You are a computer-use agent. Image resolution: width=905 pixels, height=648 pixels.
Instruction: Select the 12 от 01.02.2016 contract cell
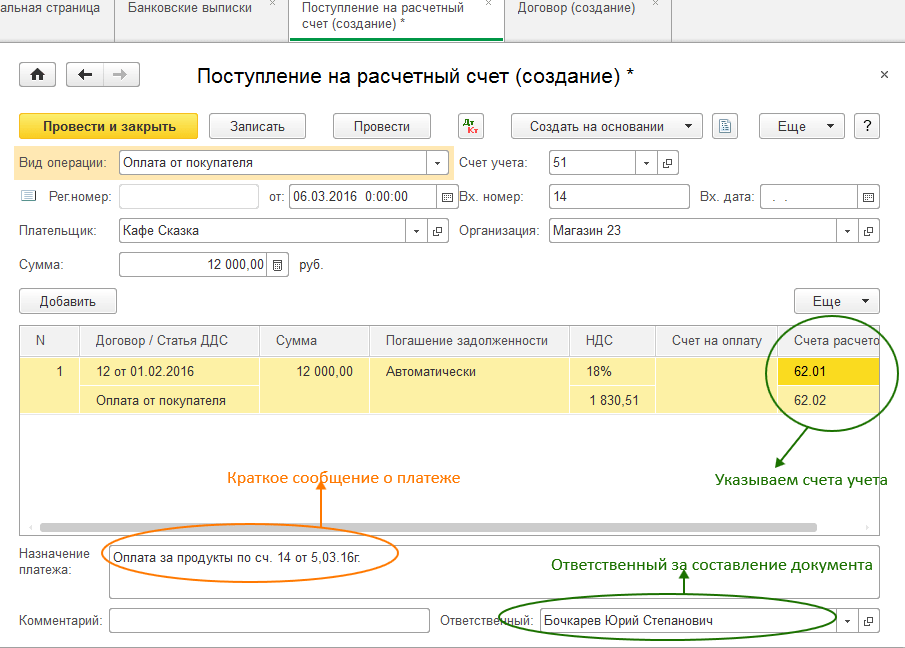click(x=169, y=372)
